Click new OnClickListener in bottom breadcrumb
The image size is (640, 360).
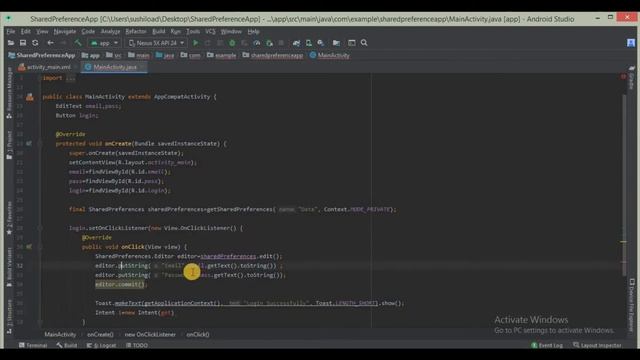(150, 335)
